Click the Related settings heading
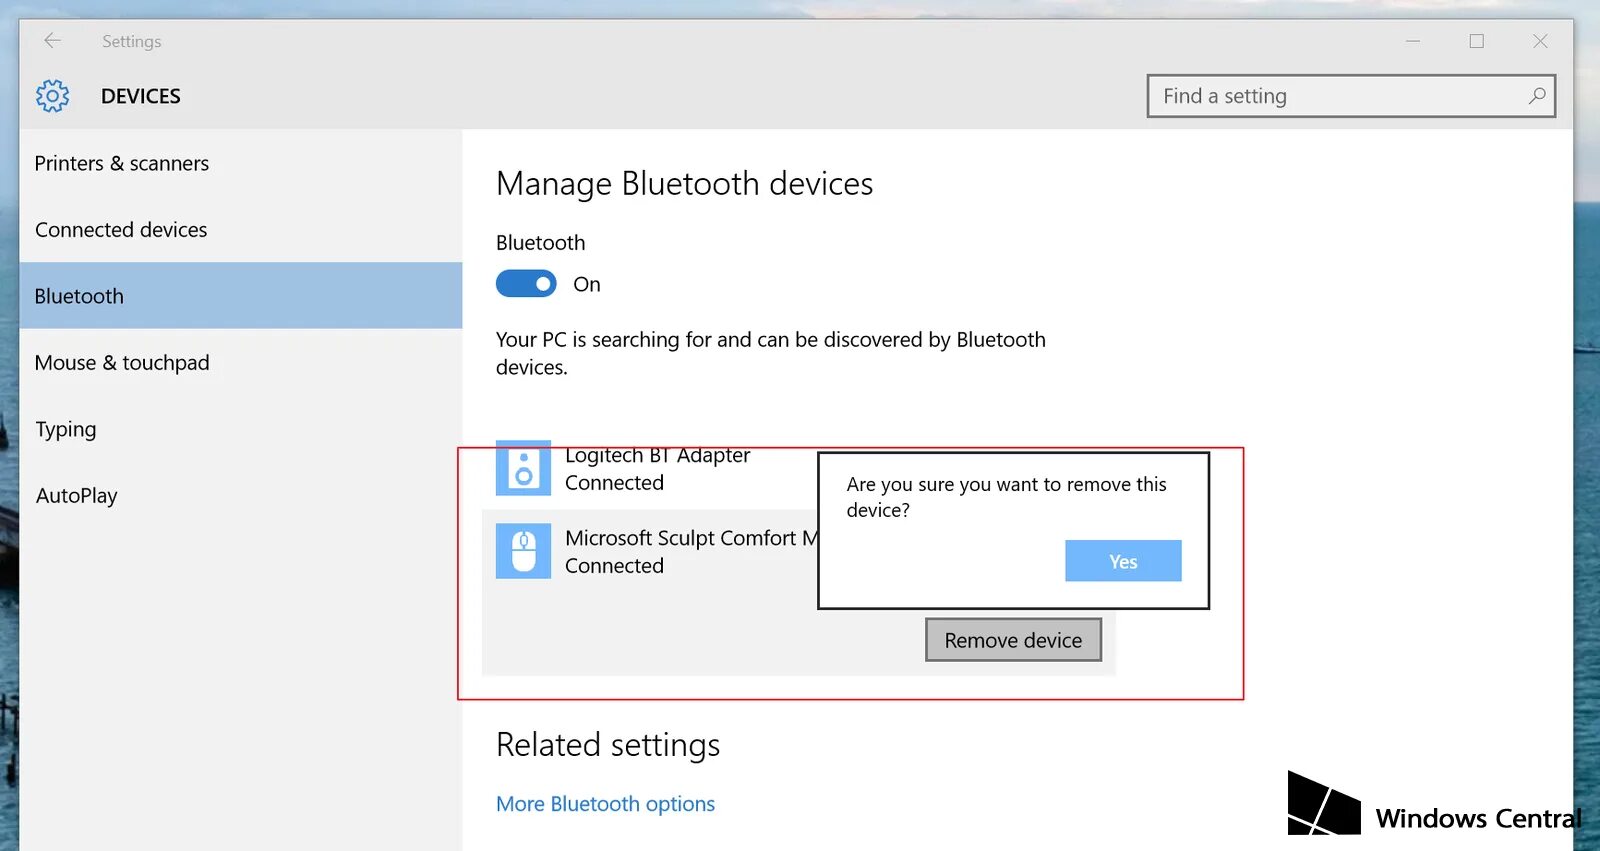This screenshot has height=851, width=1600. 608,745
